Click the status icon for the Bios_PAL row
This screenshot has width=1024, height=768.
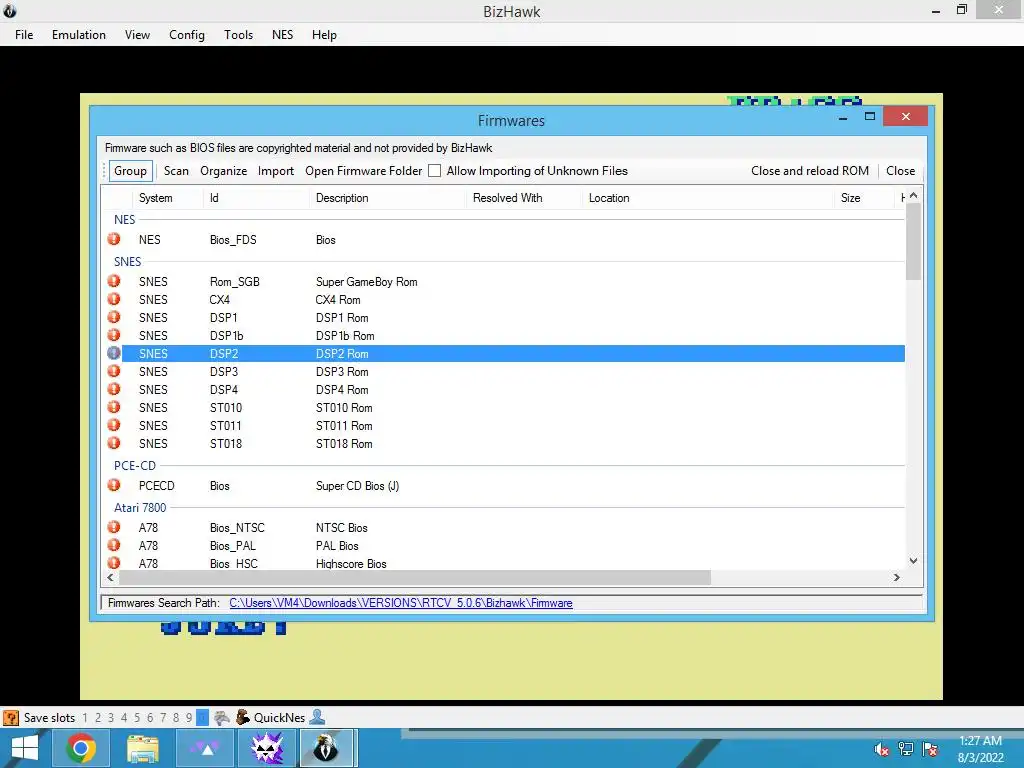(114, 545)
